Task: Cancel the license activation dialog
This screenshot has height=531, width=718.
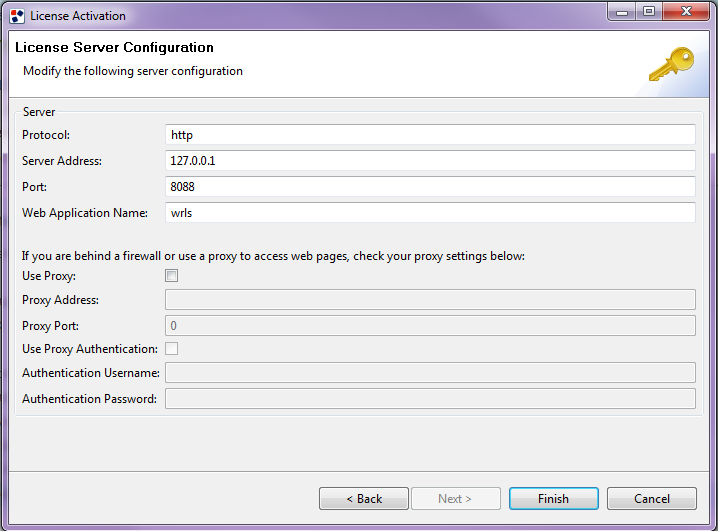Action: pos(652,498)
